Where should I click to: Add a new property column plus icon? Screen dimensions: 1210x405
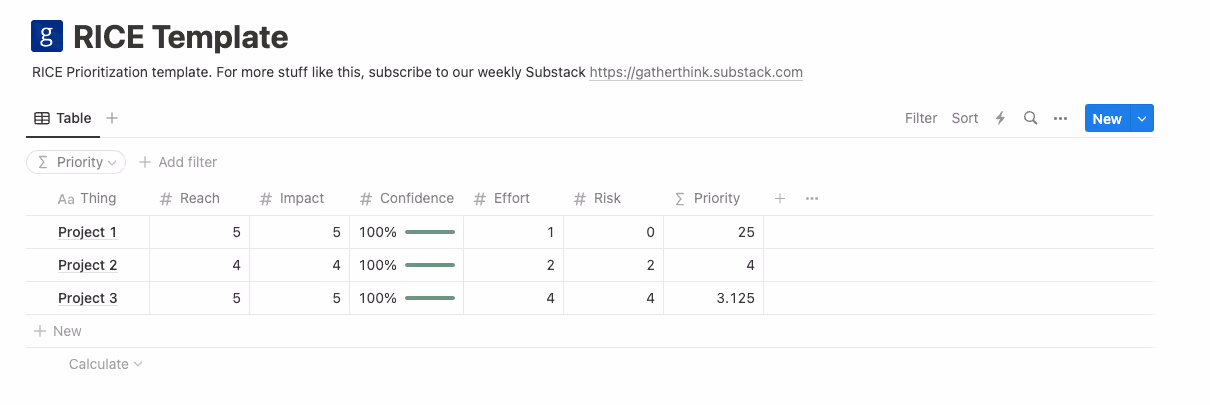tap(780, 198)
